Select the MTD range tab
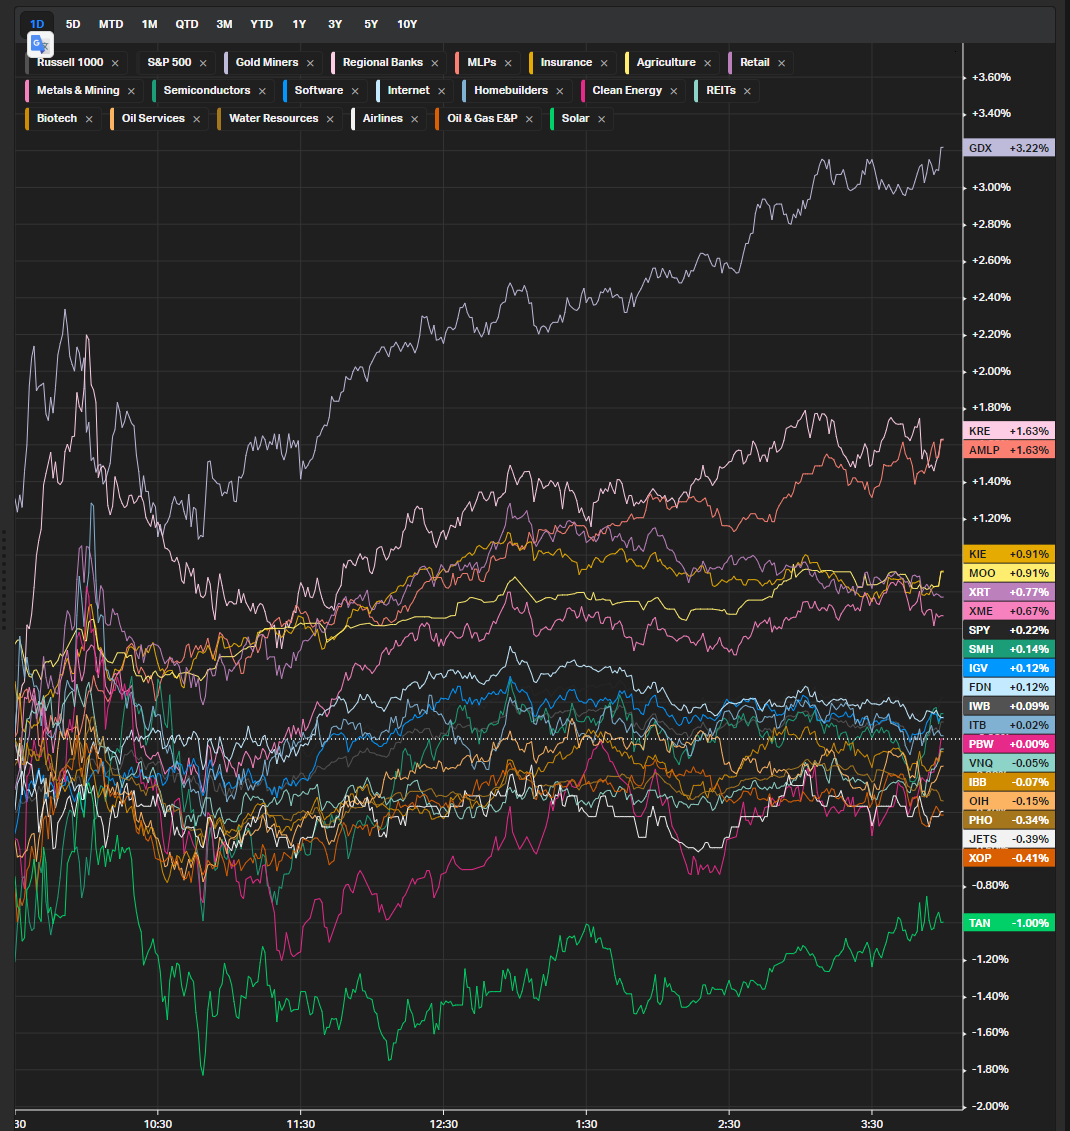 [111, 24]
